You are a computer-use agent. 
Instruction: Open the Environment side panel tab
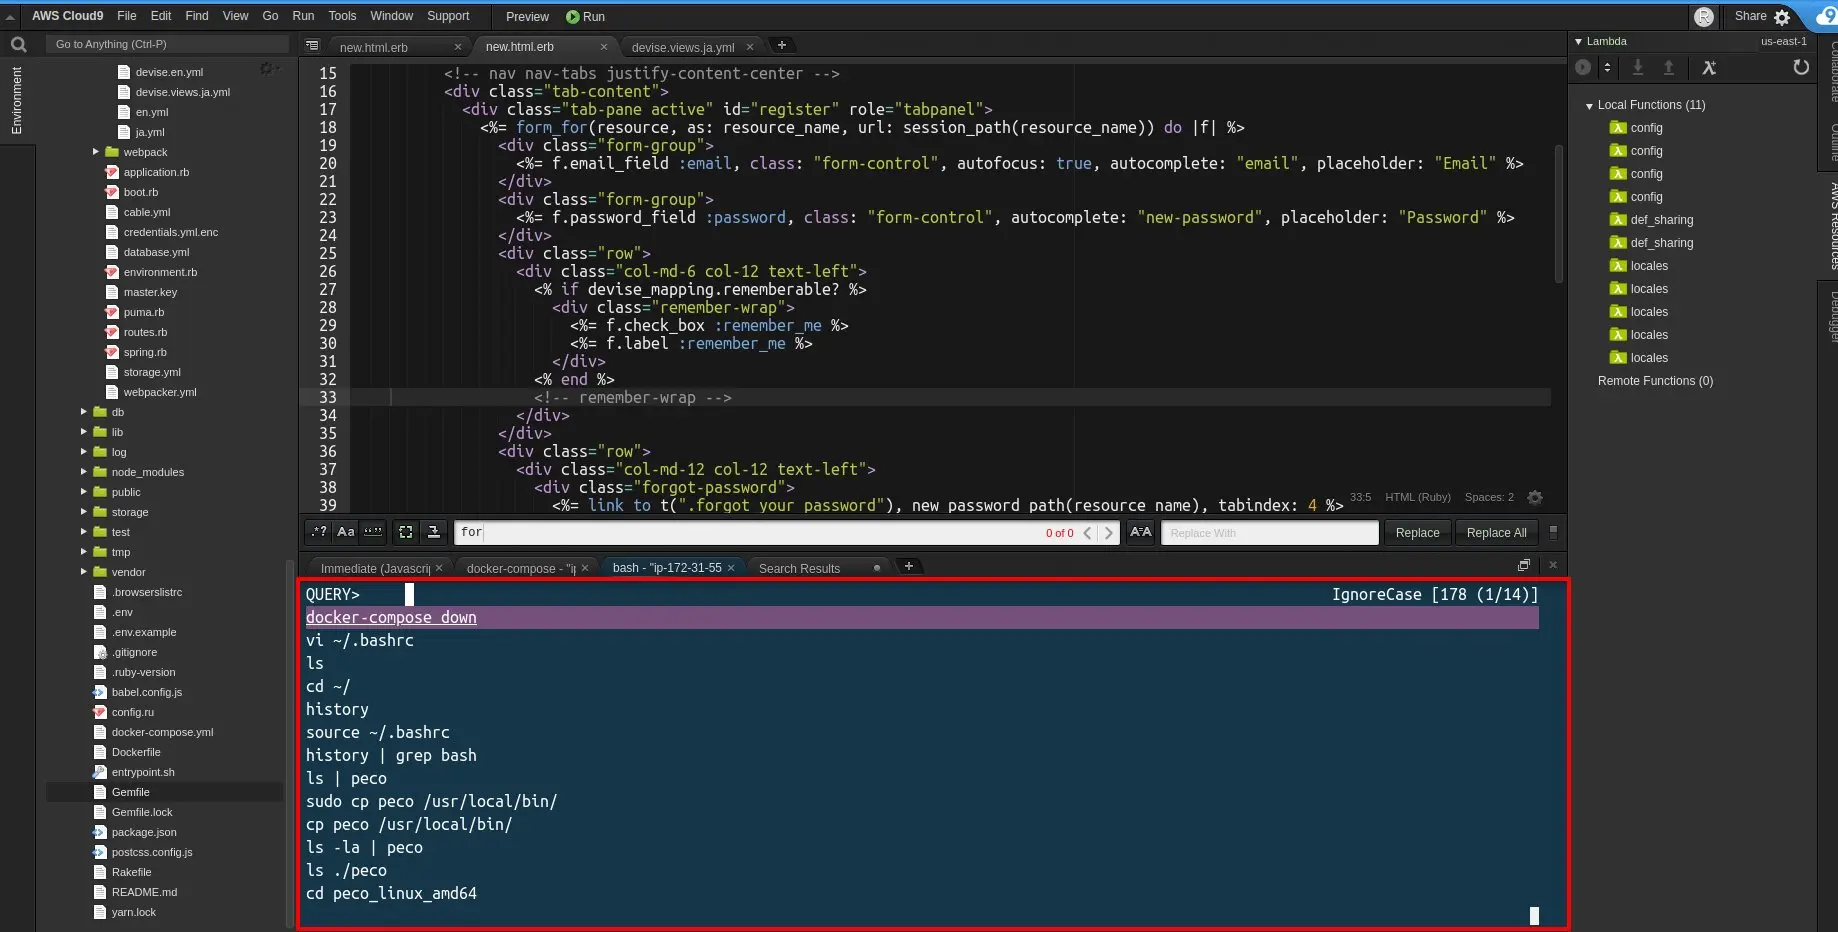[x=16, y=100]
